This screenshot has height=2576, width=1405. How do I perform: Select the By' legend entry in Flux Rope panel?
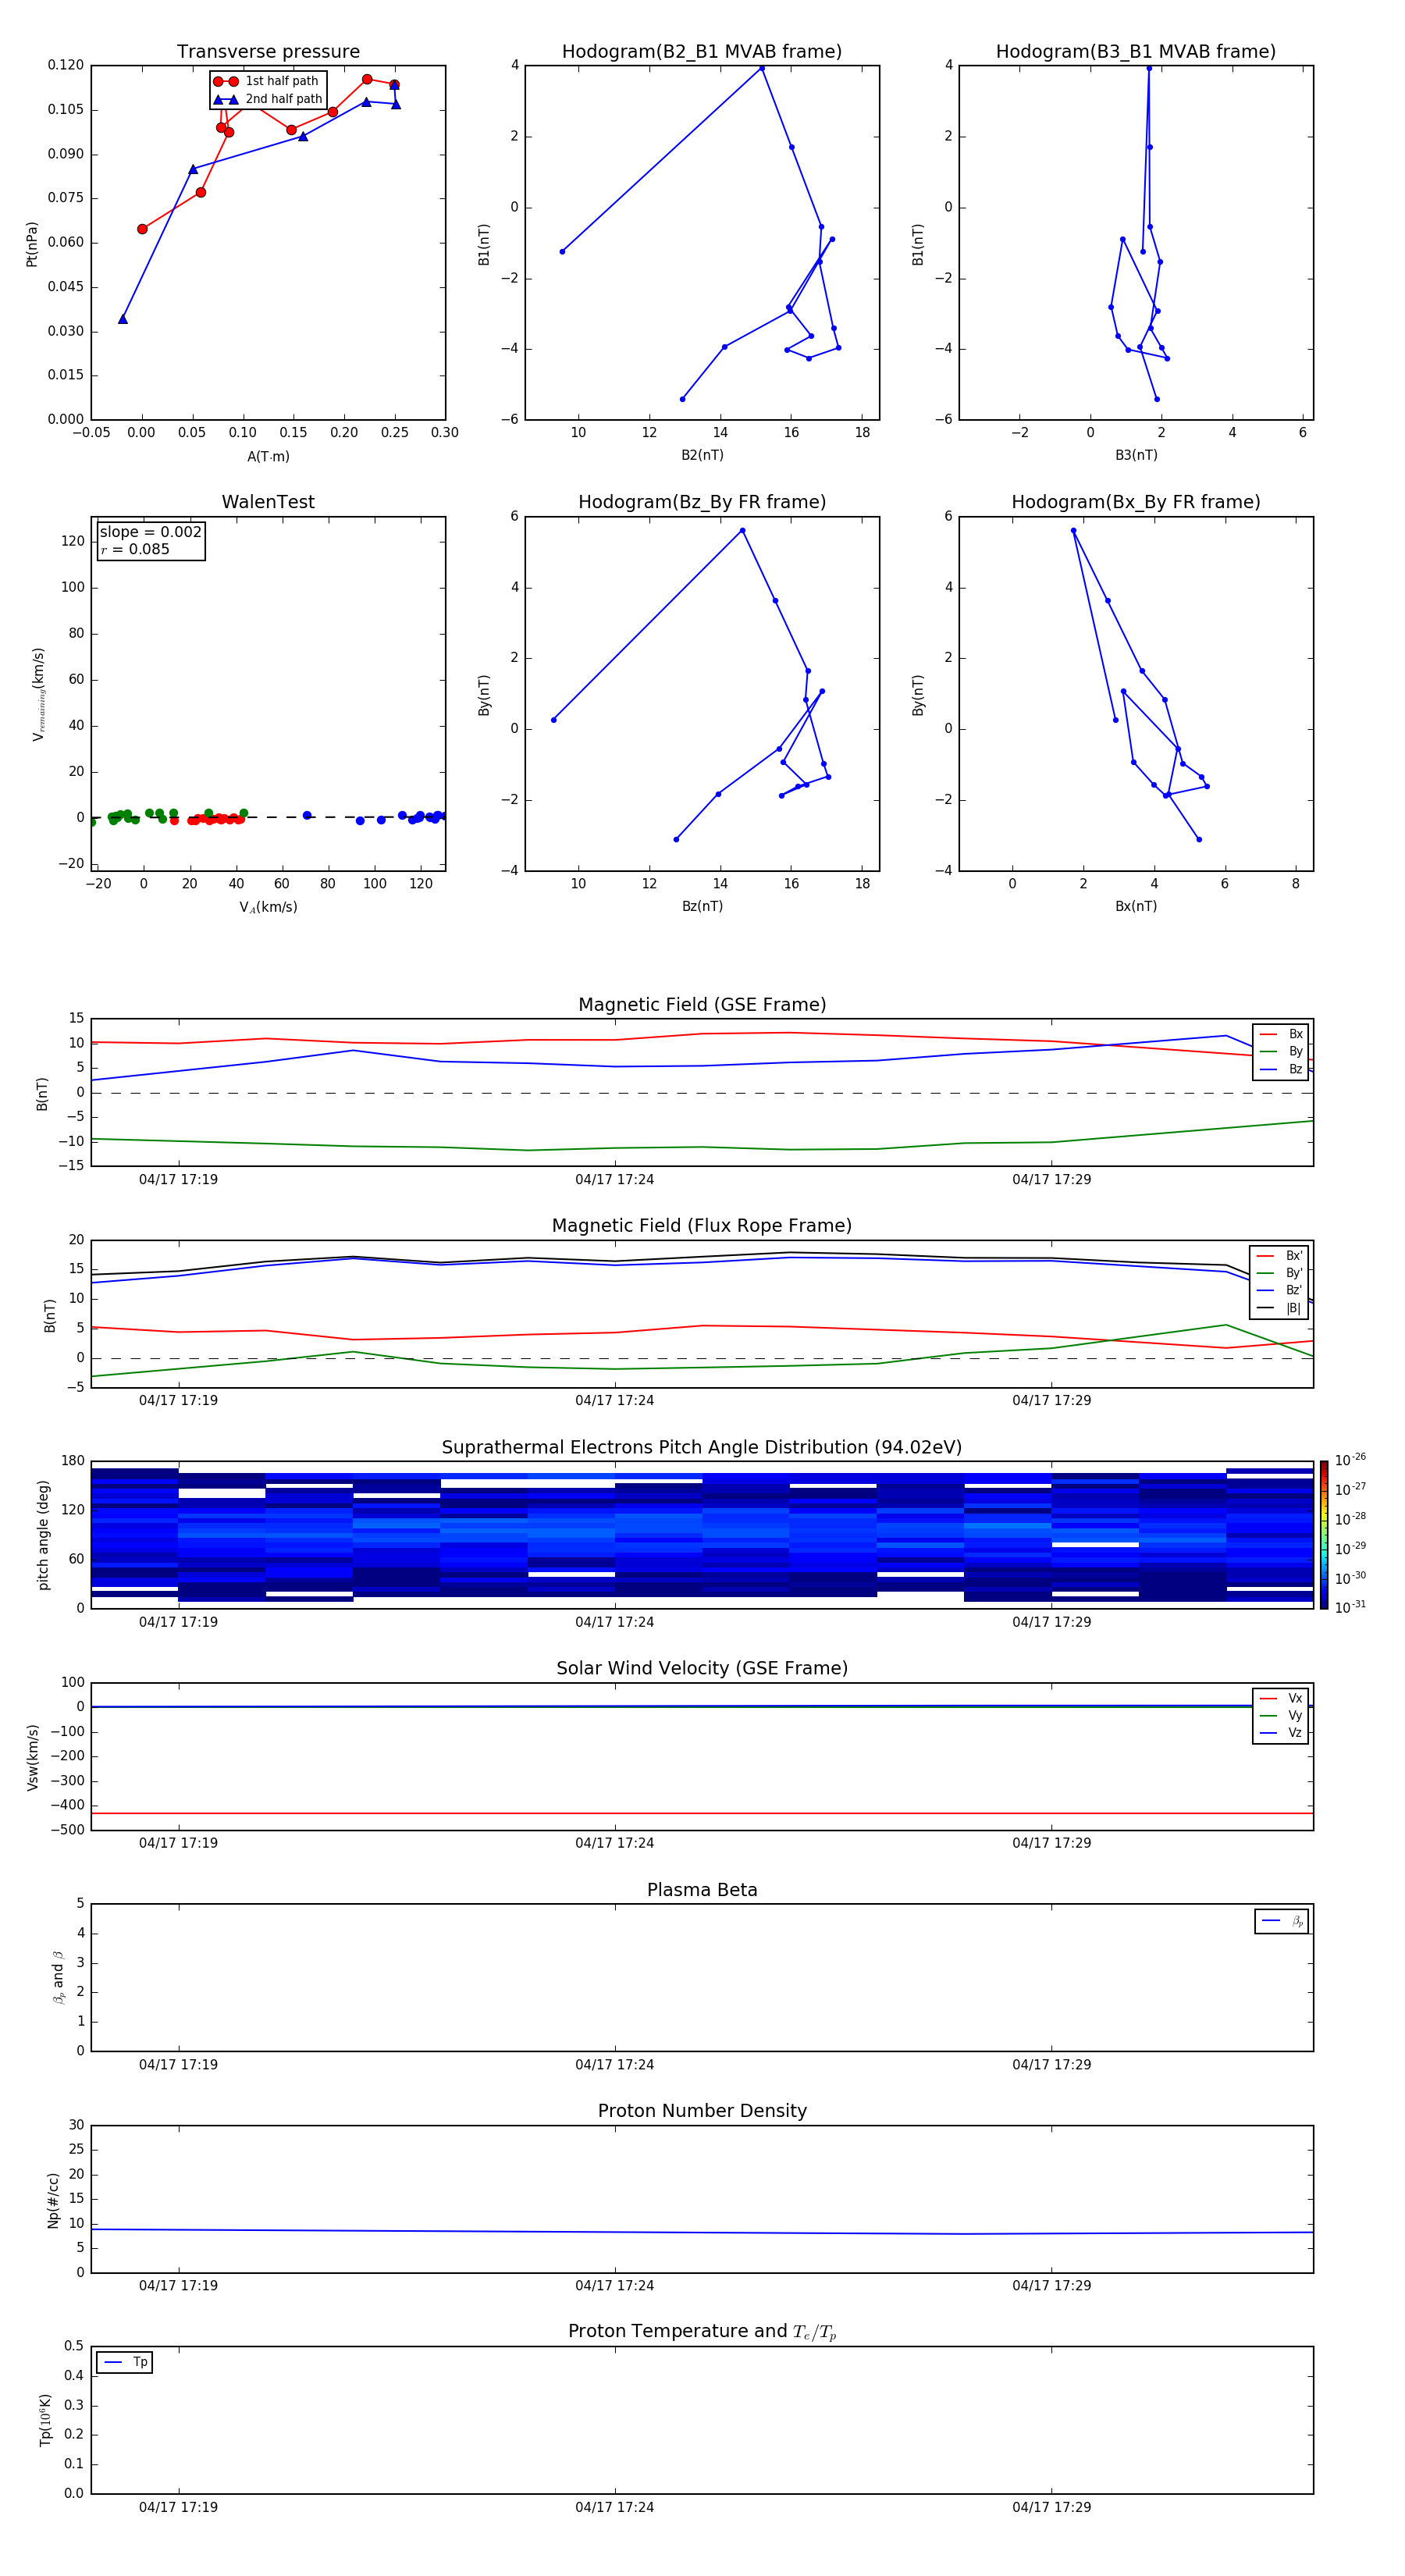[x=1280, y=1273]
